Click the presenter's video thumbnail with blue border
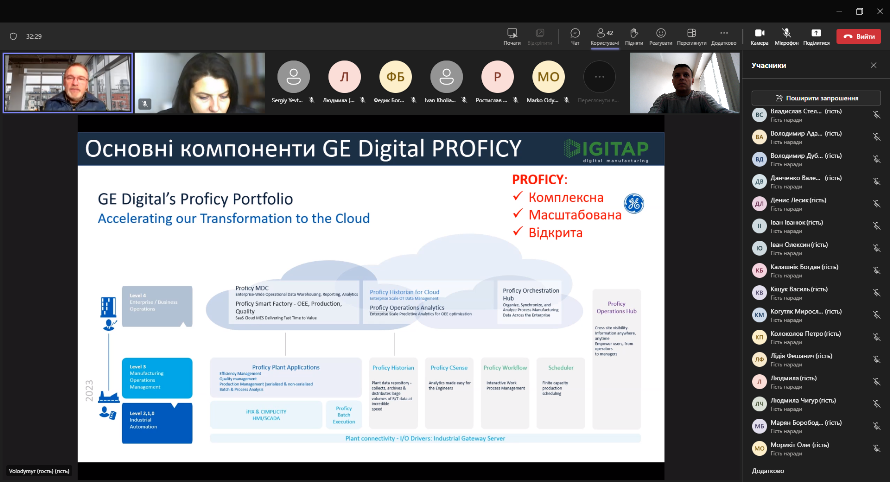Viewport: 890px width, 482px height. (x=67, y=83)
